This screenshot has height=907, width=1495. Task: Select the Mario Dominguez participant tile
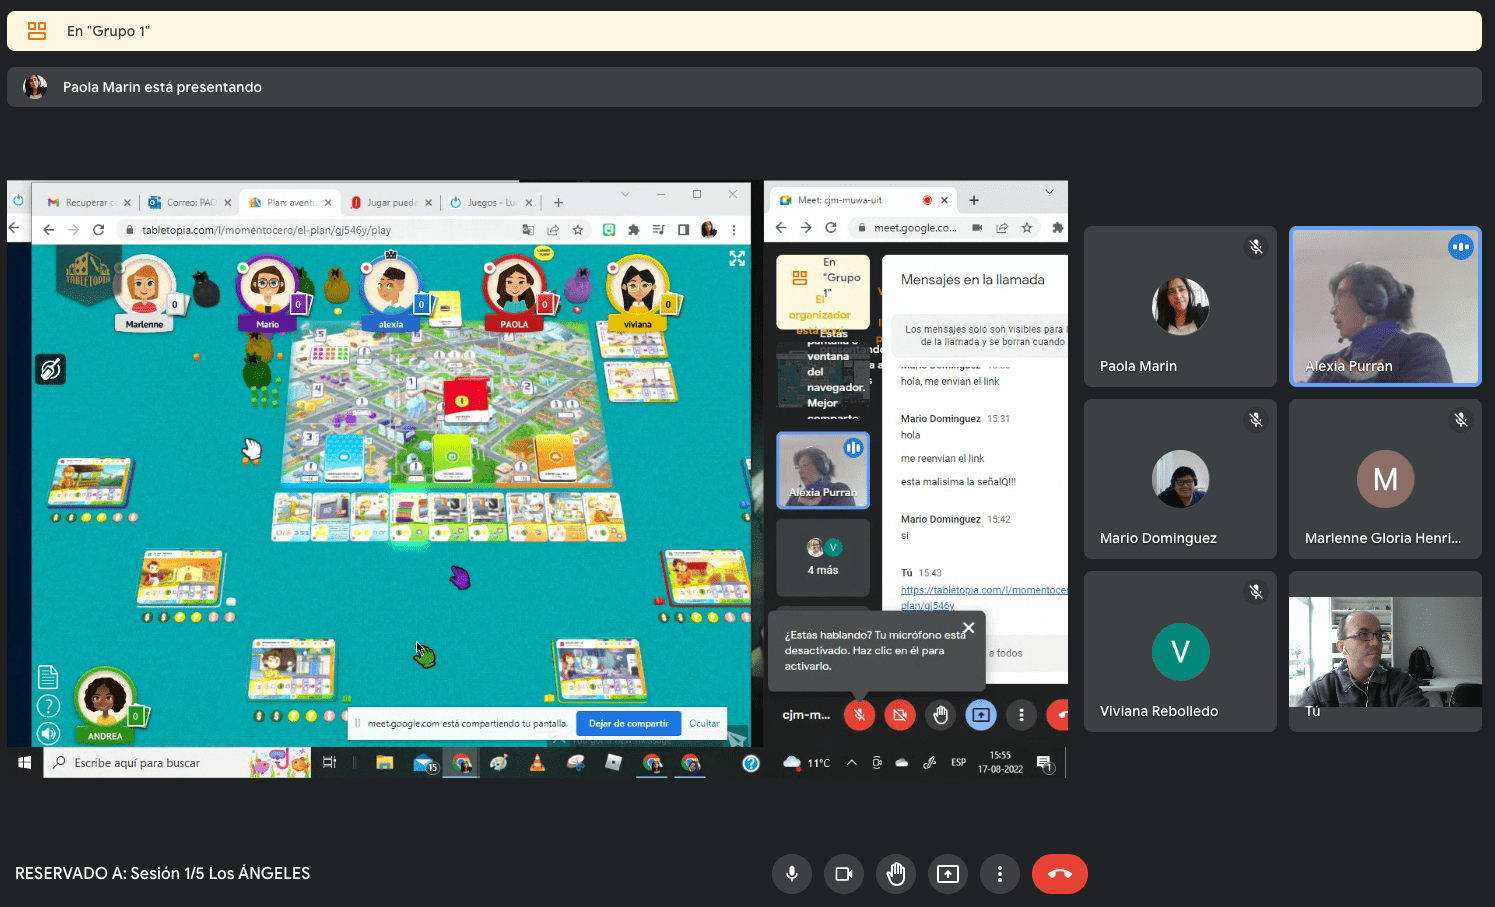click(x=1180, y=479)
